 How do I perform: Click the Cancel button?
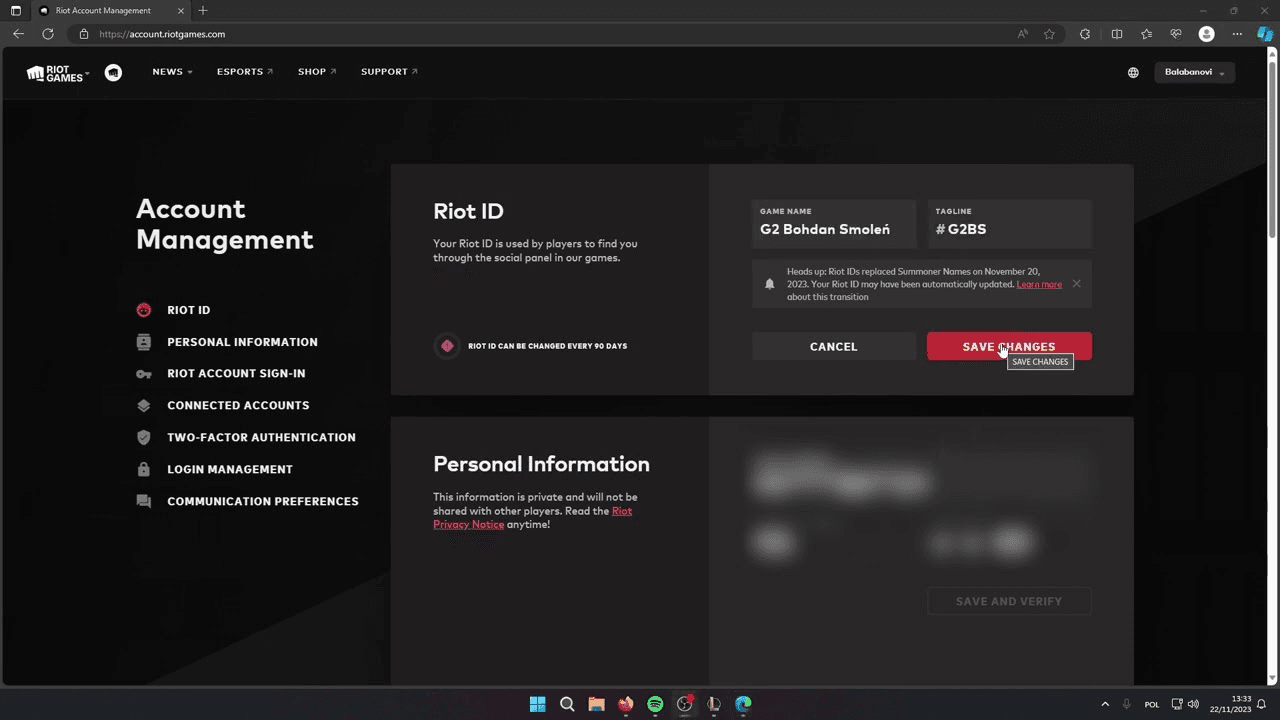833,346
